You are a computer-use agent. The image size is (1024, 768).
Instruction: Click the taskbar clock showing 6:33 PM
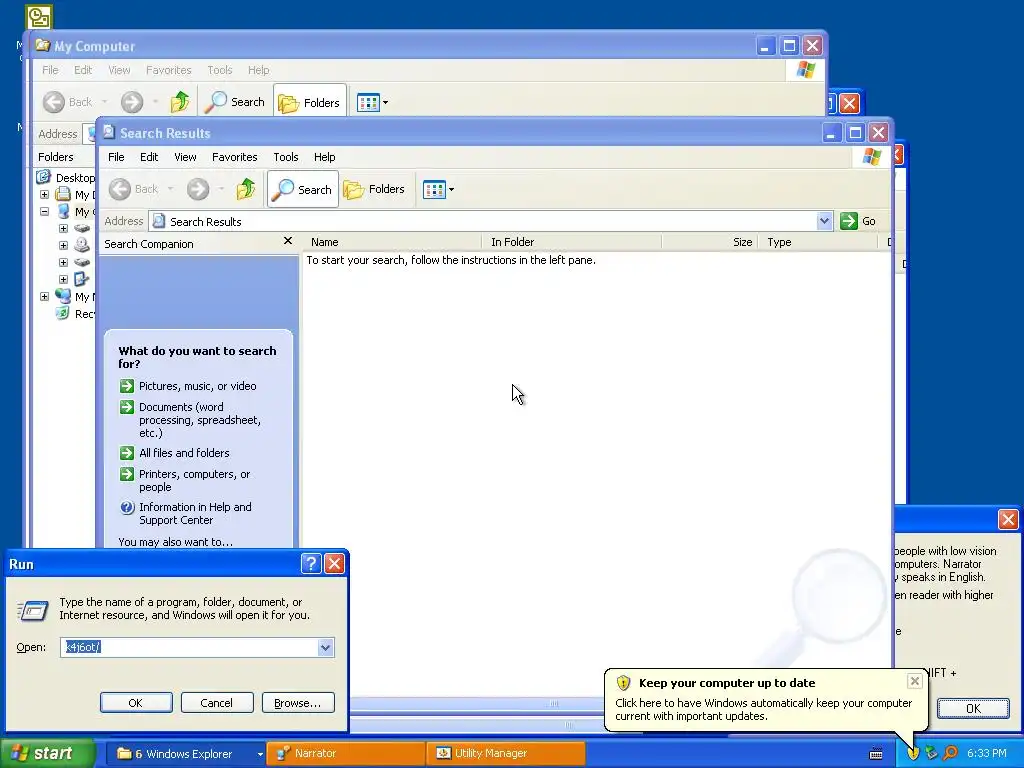point(986,754)
